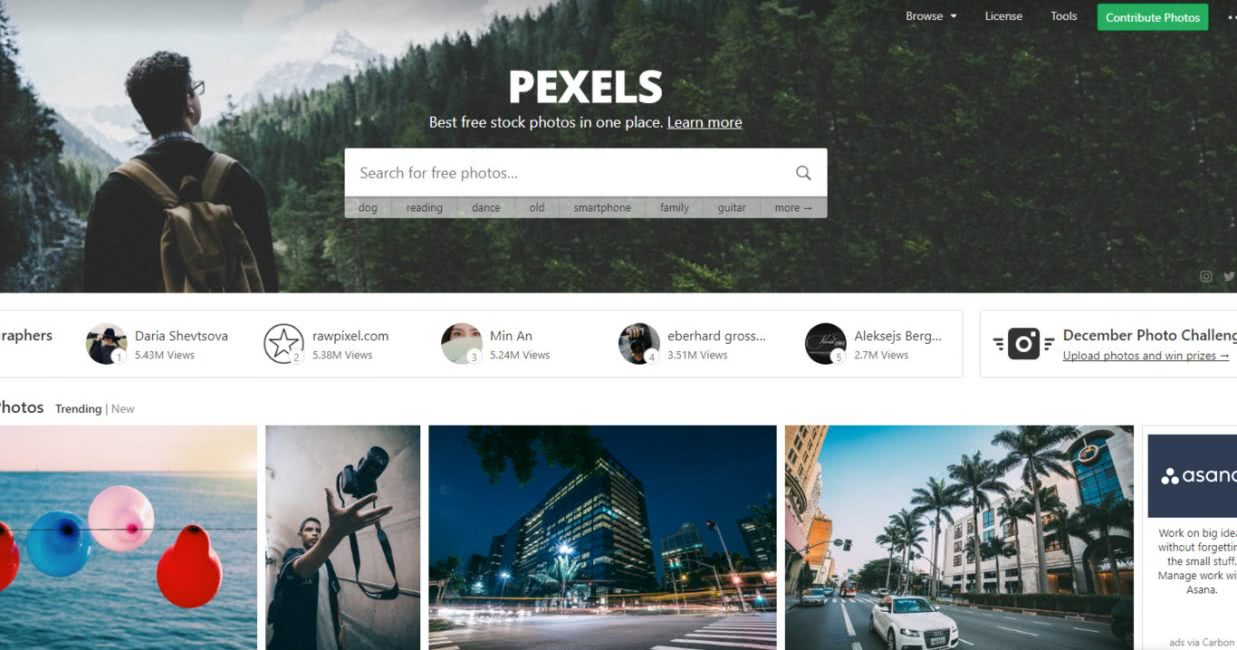Open the three-dots overflow menu
Screen dimensions: 1237x650
(x=1231, y=17)
